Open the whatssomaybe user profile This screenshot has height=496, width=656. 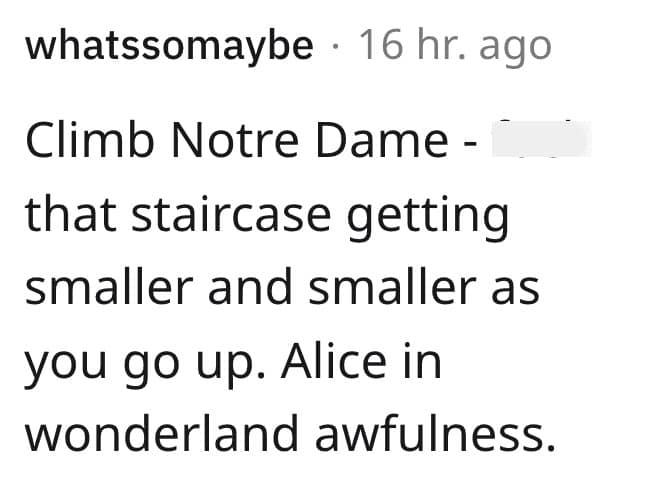coord(169,46)
